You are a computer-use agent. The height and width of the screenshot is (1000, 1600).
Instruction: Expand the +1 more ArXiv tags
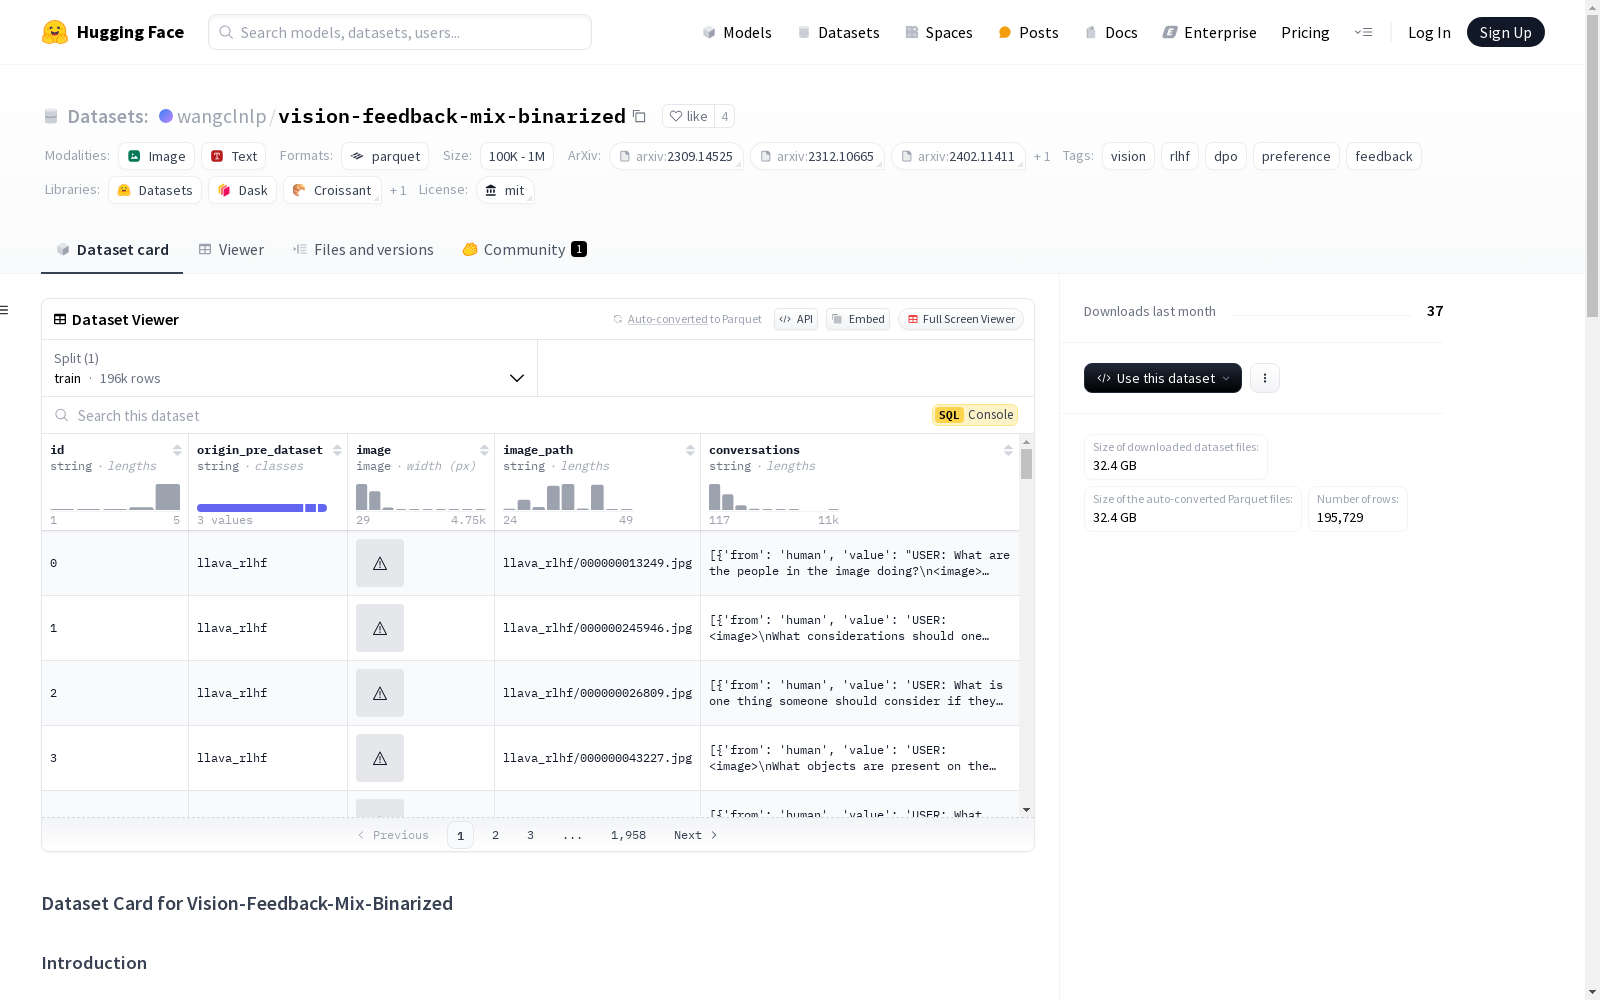(x=1042, y=156)
